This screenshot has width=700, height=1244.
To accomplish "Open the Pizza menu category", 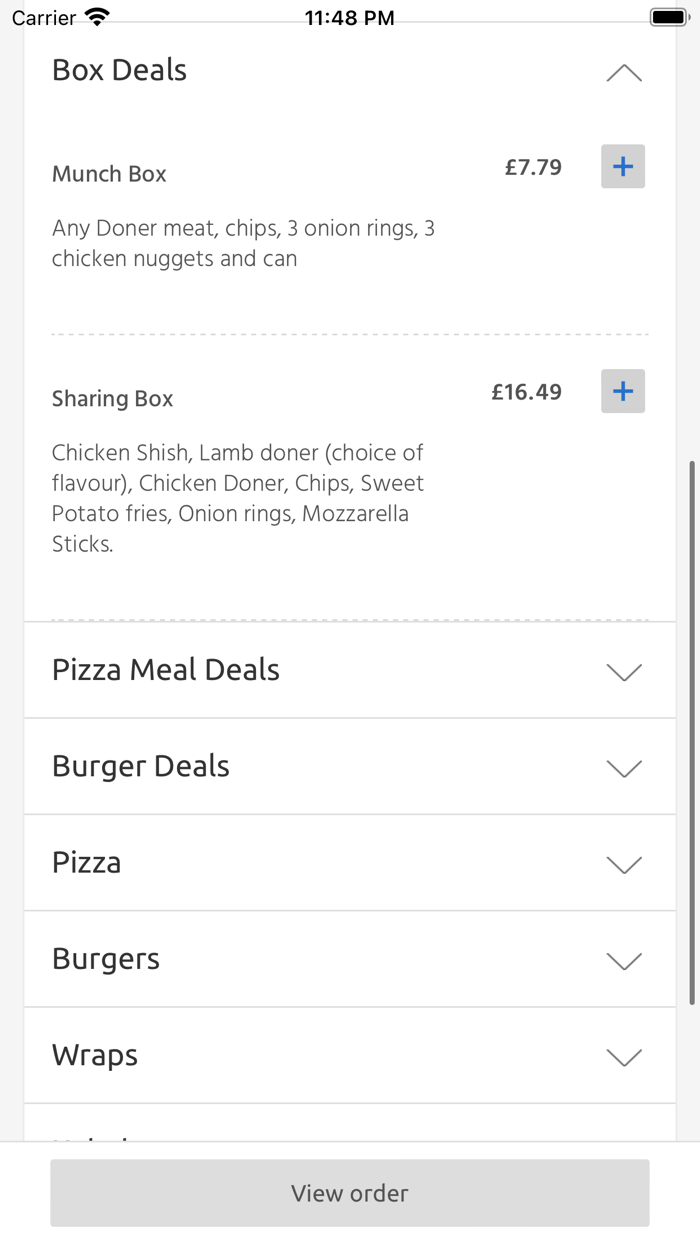I will (x=87, y=863).
